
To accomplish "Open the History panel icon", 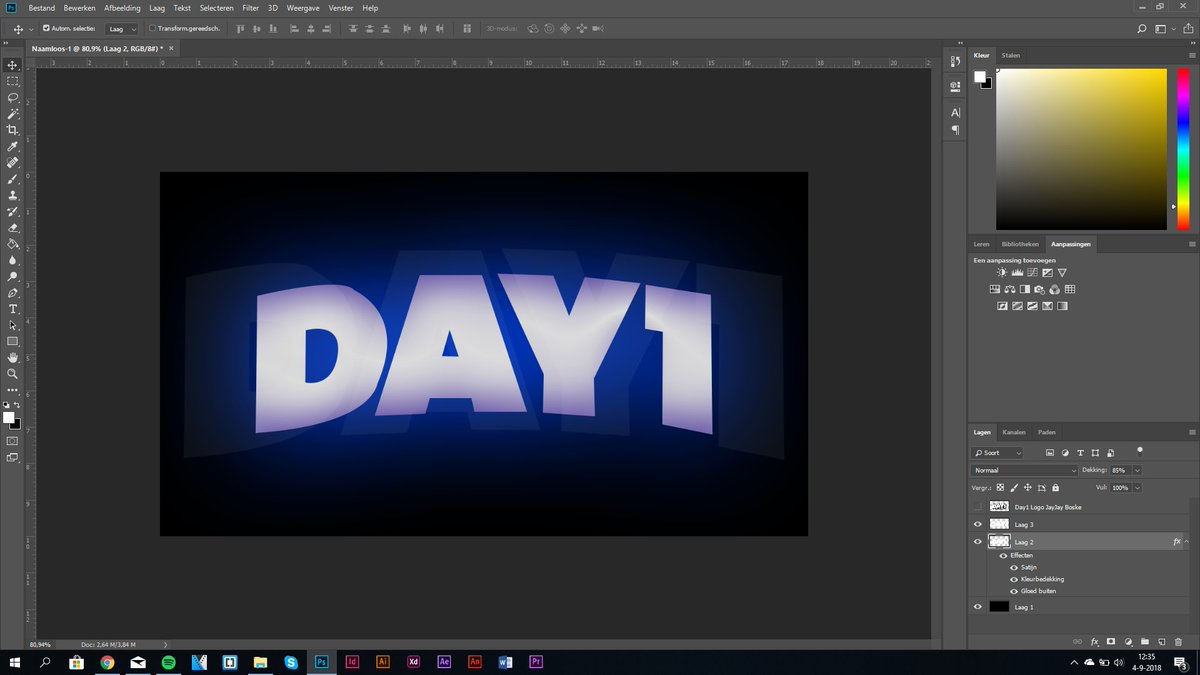I will [x=955, y=62].
